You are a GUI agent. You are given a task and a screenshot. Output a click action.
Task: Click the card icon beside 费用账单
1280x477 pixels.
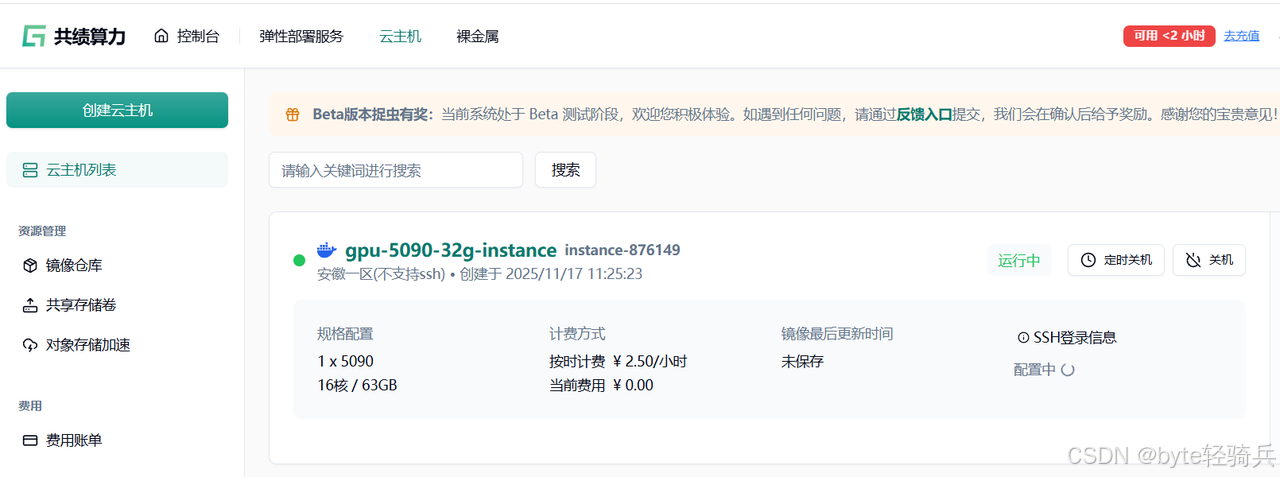[30, 440]
